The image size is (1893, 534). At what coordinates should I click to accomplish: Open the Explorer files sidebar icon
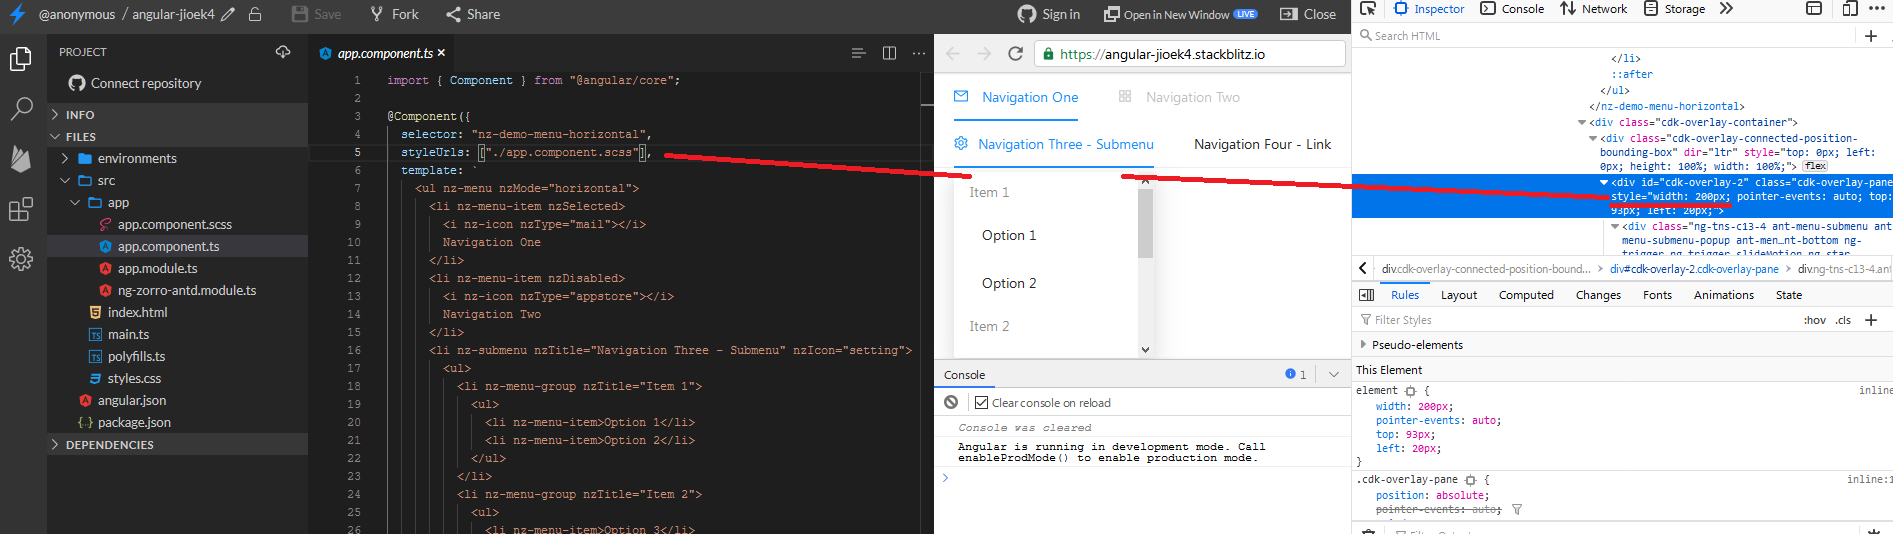click(x=21, y=60)
